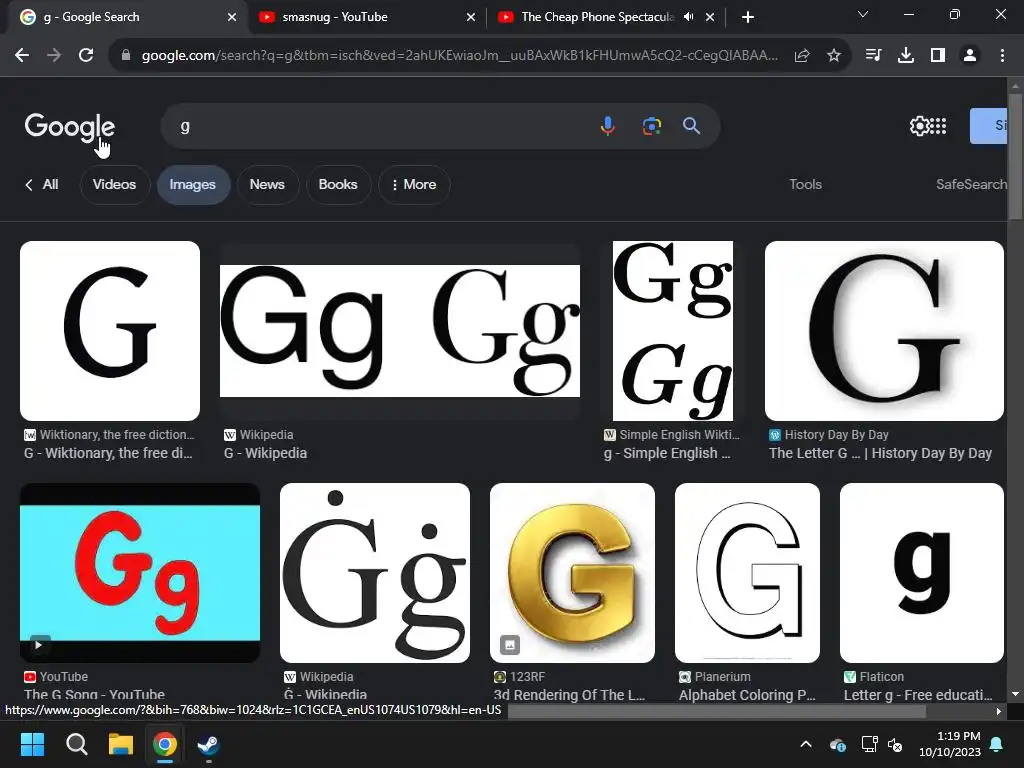Mute audio icon on Cheap Phone tab

point(688,17)
